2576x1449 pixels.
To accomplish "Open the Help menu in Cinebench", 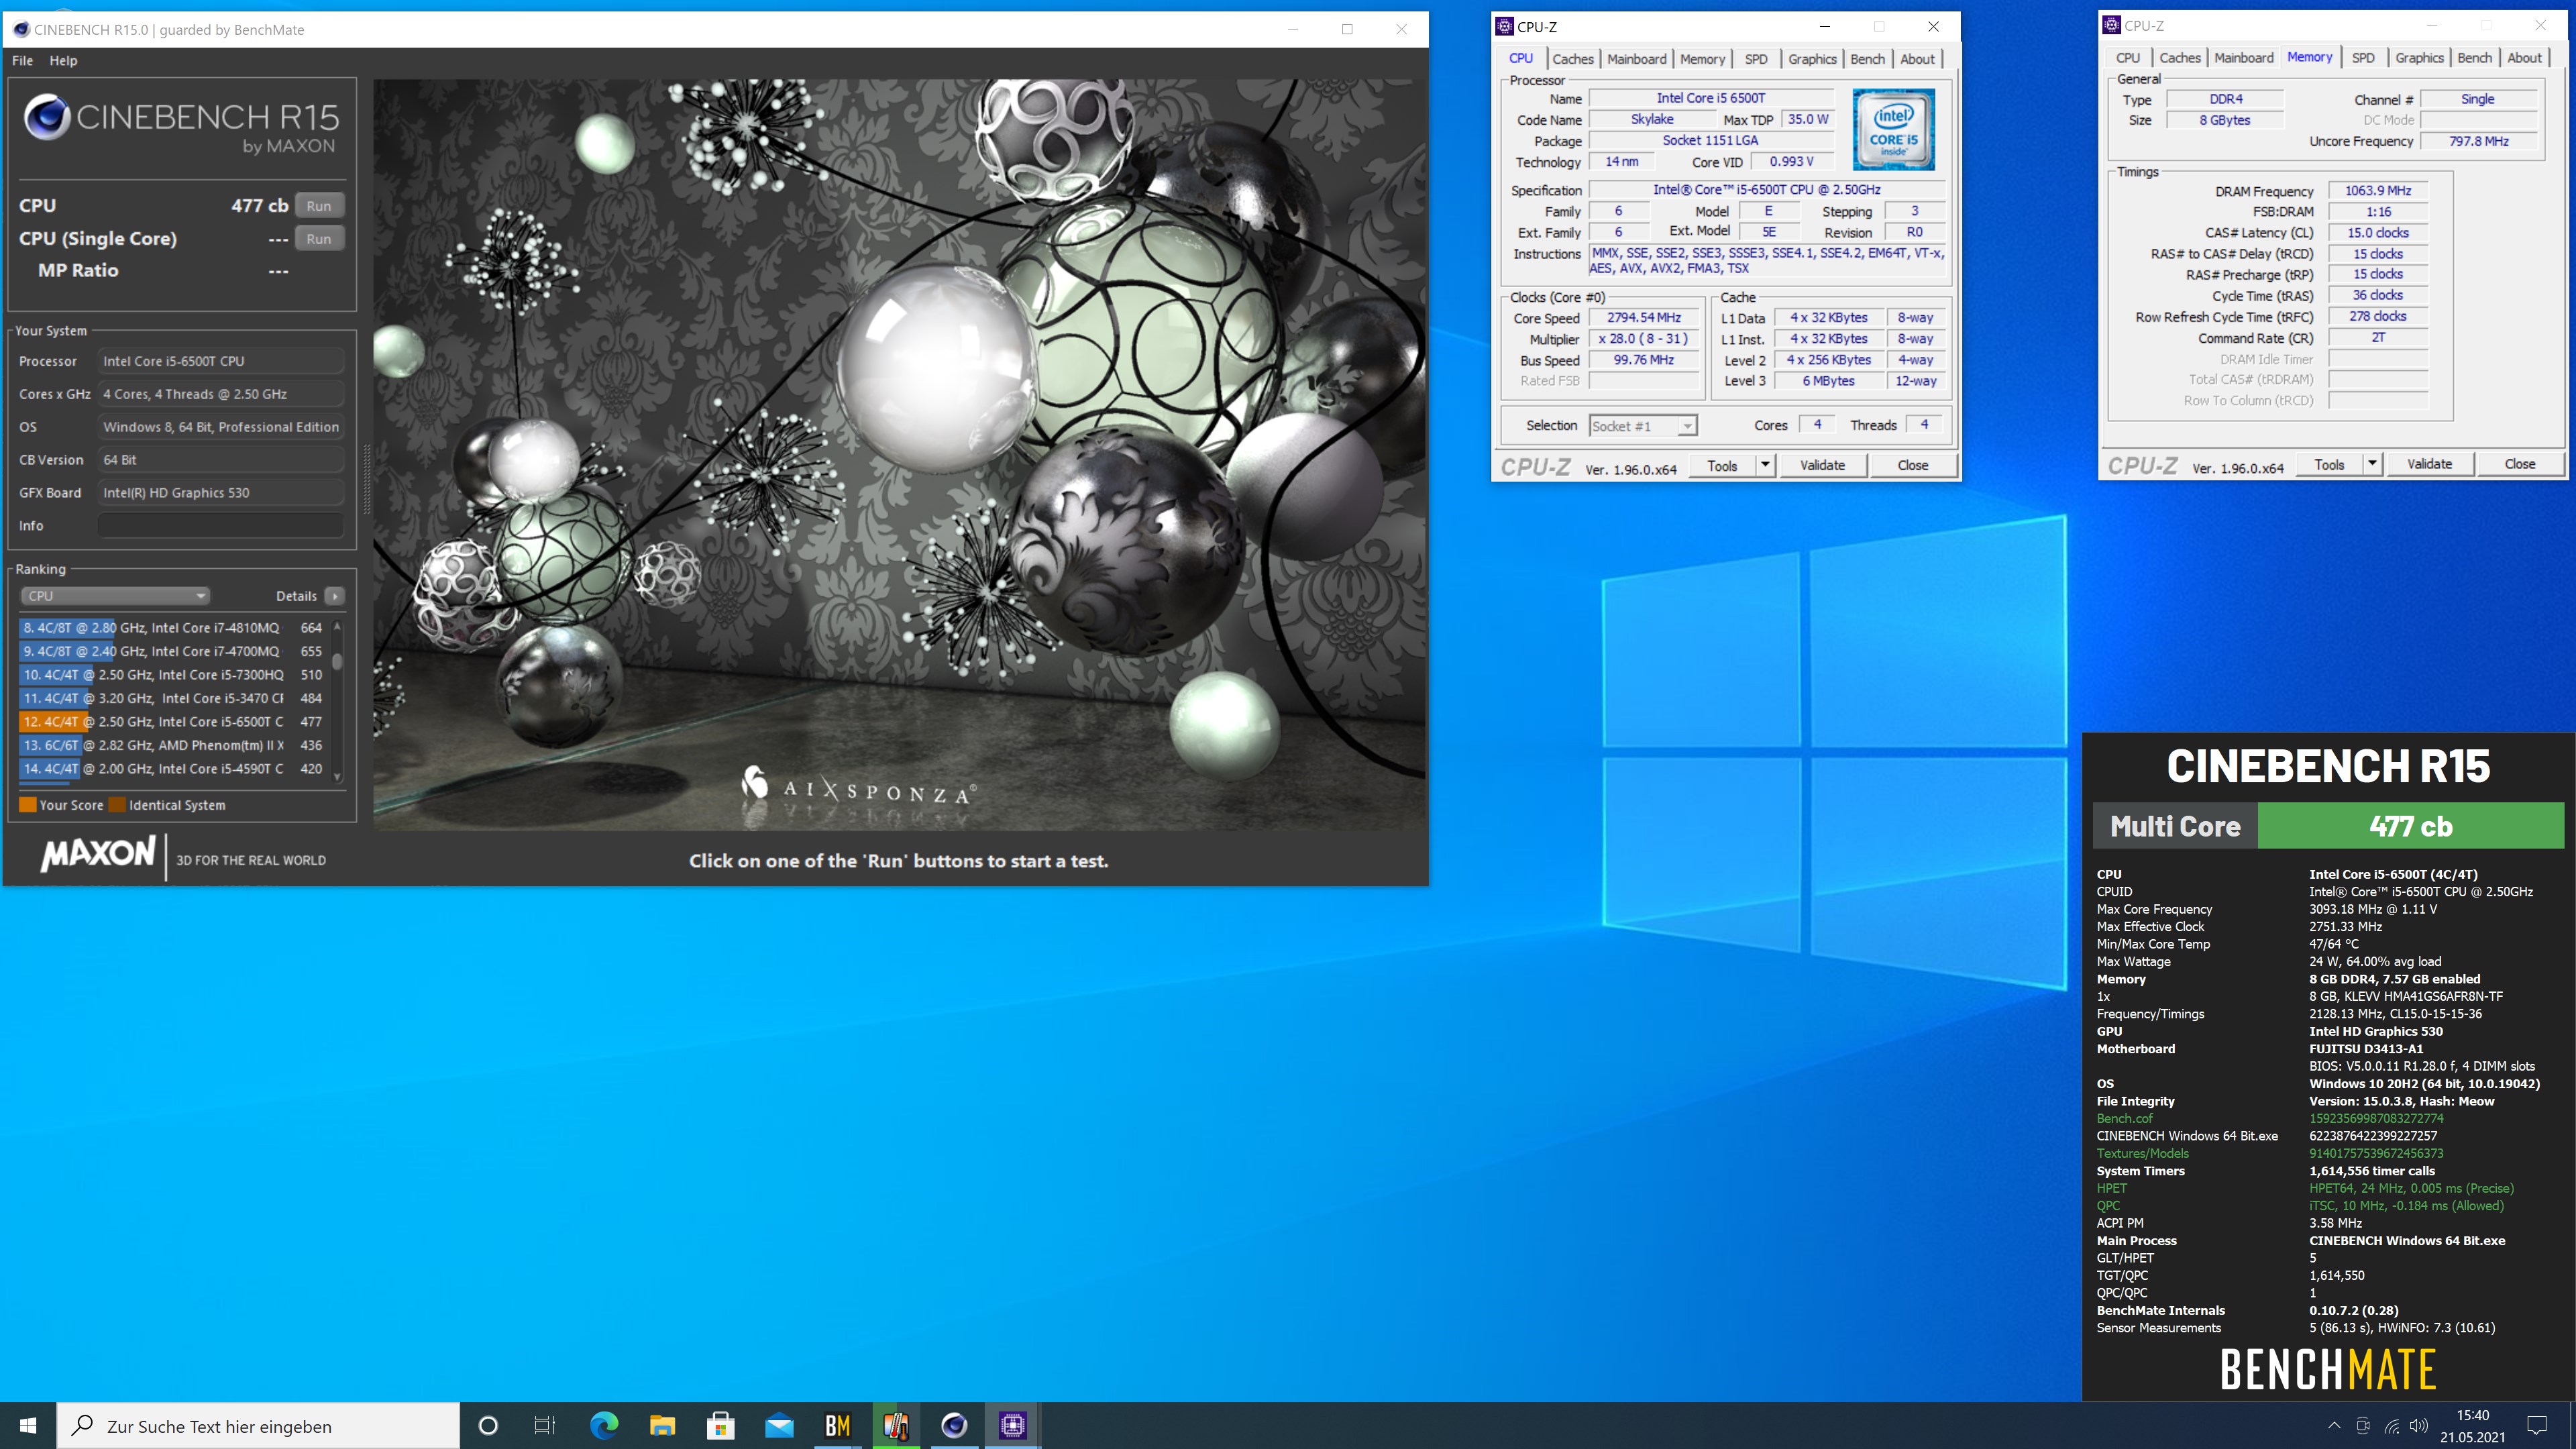I will [x=63, y=60].
